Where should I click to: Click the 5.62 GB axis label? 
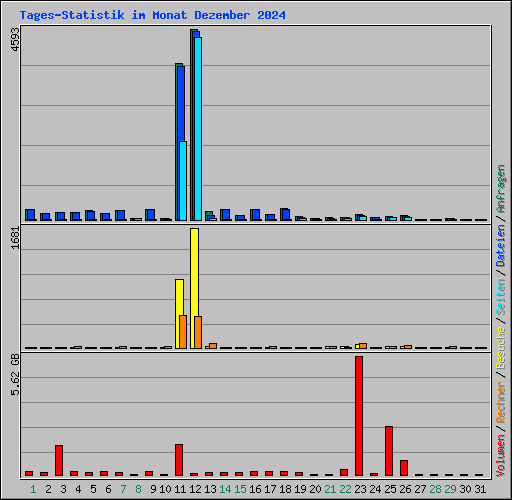click(15, 374)
